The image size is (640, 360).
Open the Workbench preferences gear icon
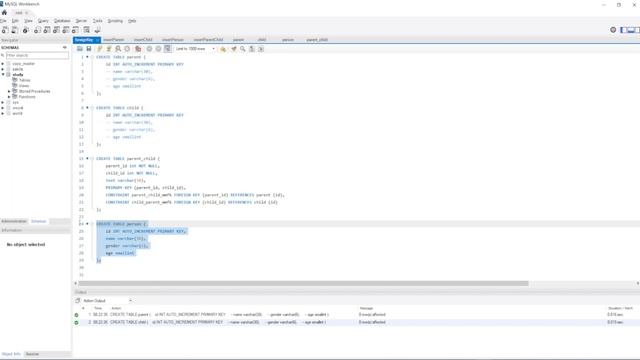pyautogui.click(x=613, y=30)
